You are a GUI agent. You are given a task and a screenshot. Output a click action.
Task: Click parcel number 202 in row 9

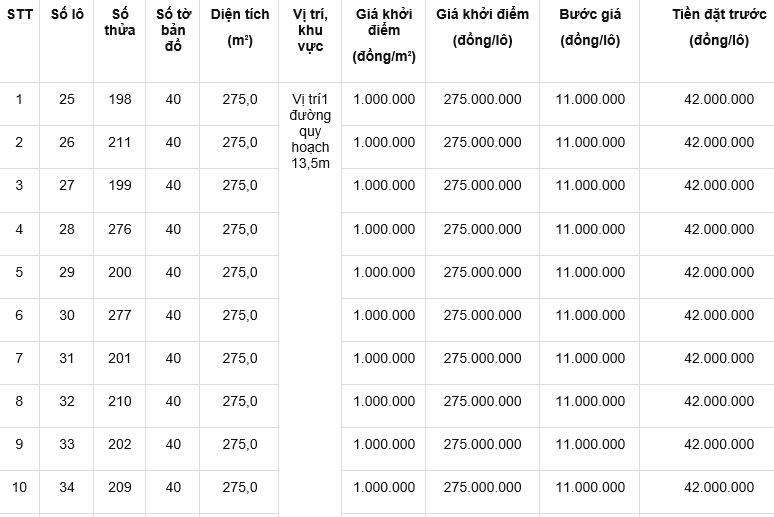(x=119, y=444)
